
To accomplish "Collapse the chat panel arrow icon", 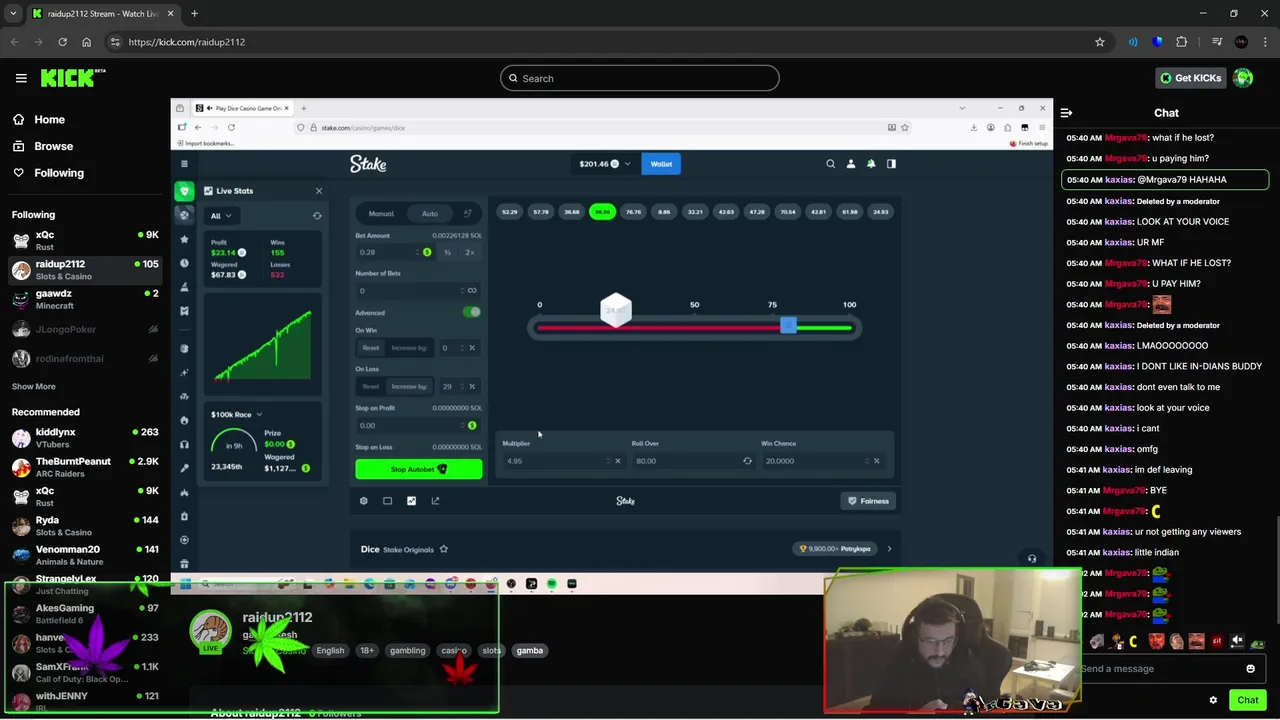I will 1066,113.
